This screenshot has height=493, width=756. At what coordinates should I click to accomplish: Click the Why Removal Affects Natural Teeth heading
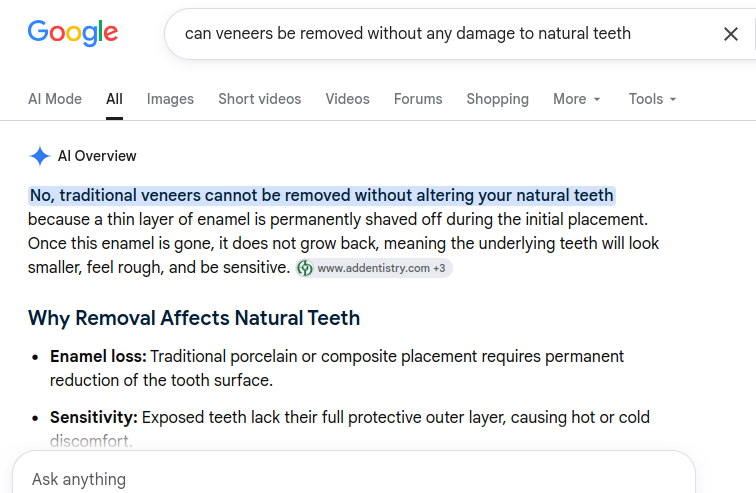[194, 318]
